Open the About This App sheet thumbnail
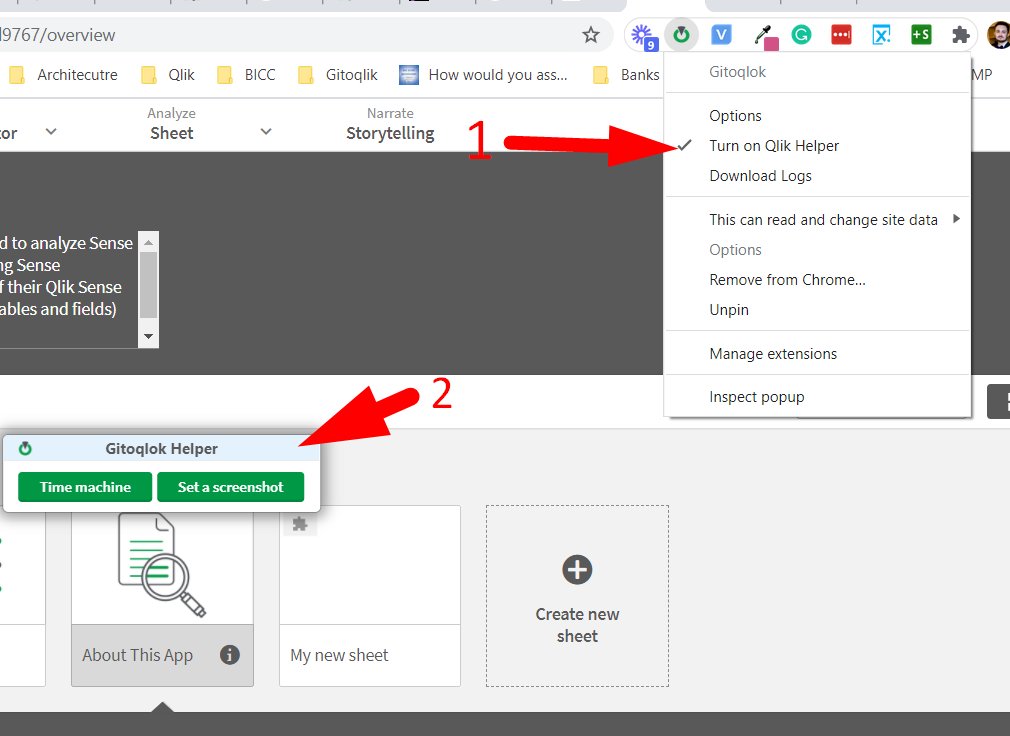The width and height of the screenshot is (1010, 736). (x=162, y=566)
